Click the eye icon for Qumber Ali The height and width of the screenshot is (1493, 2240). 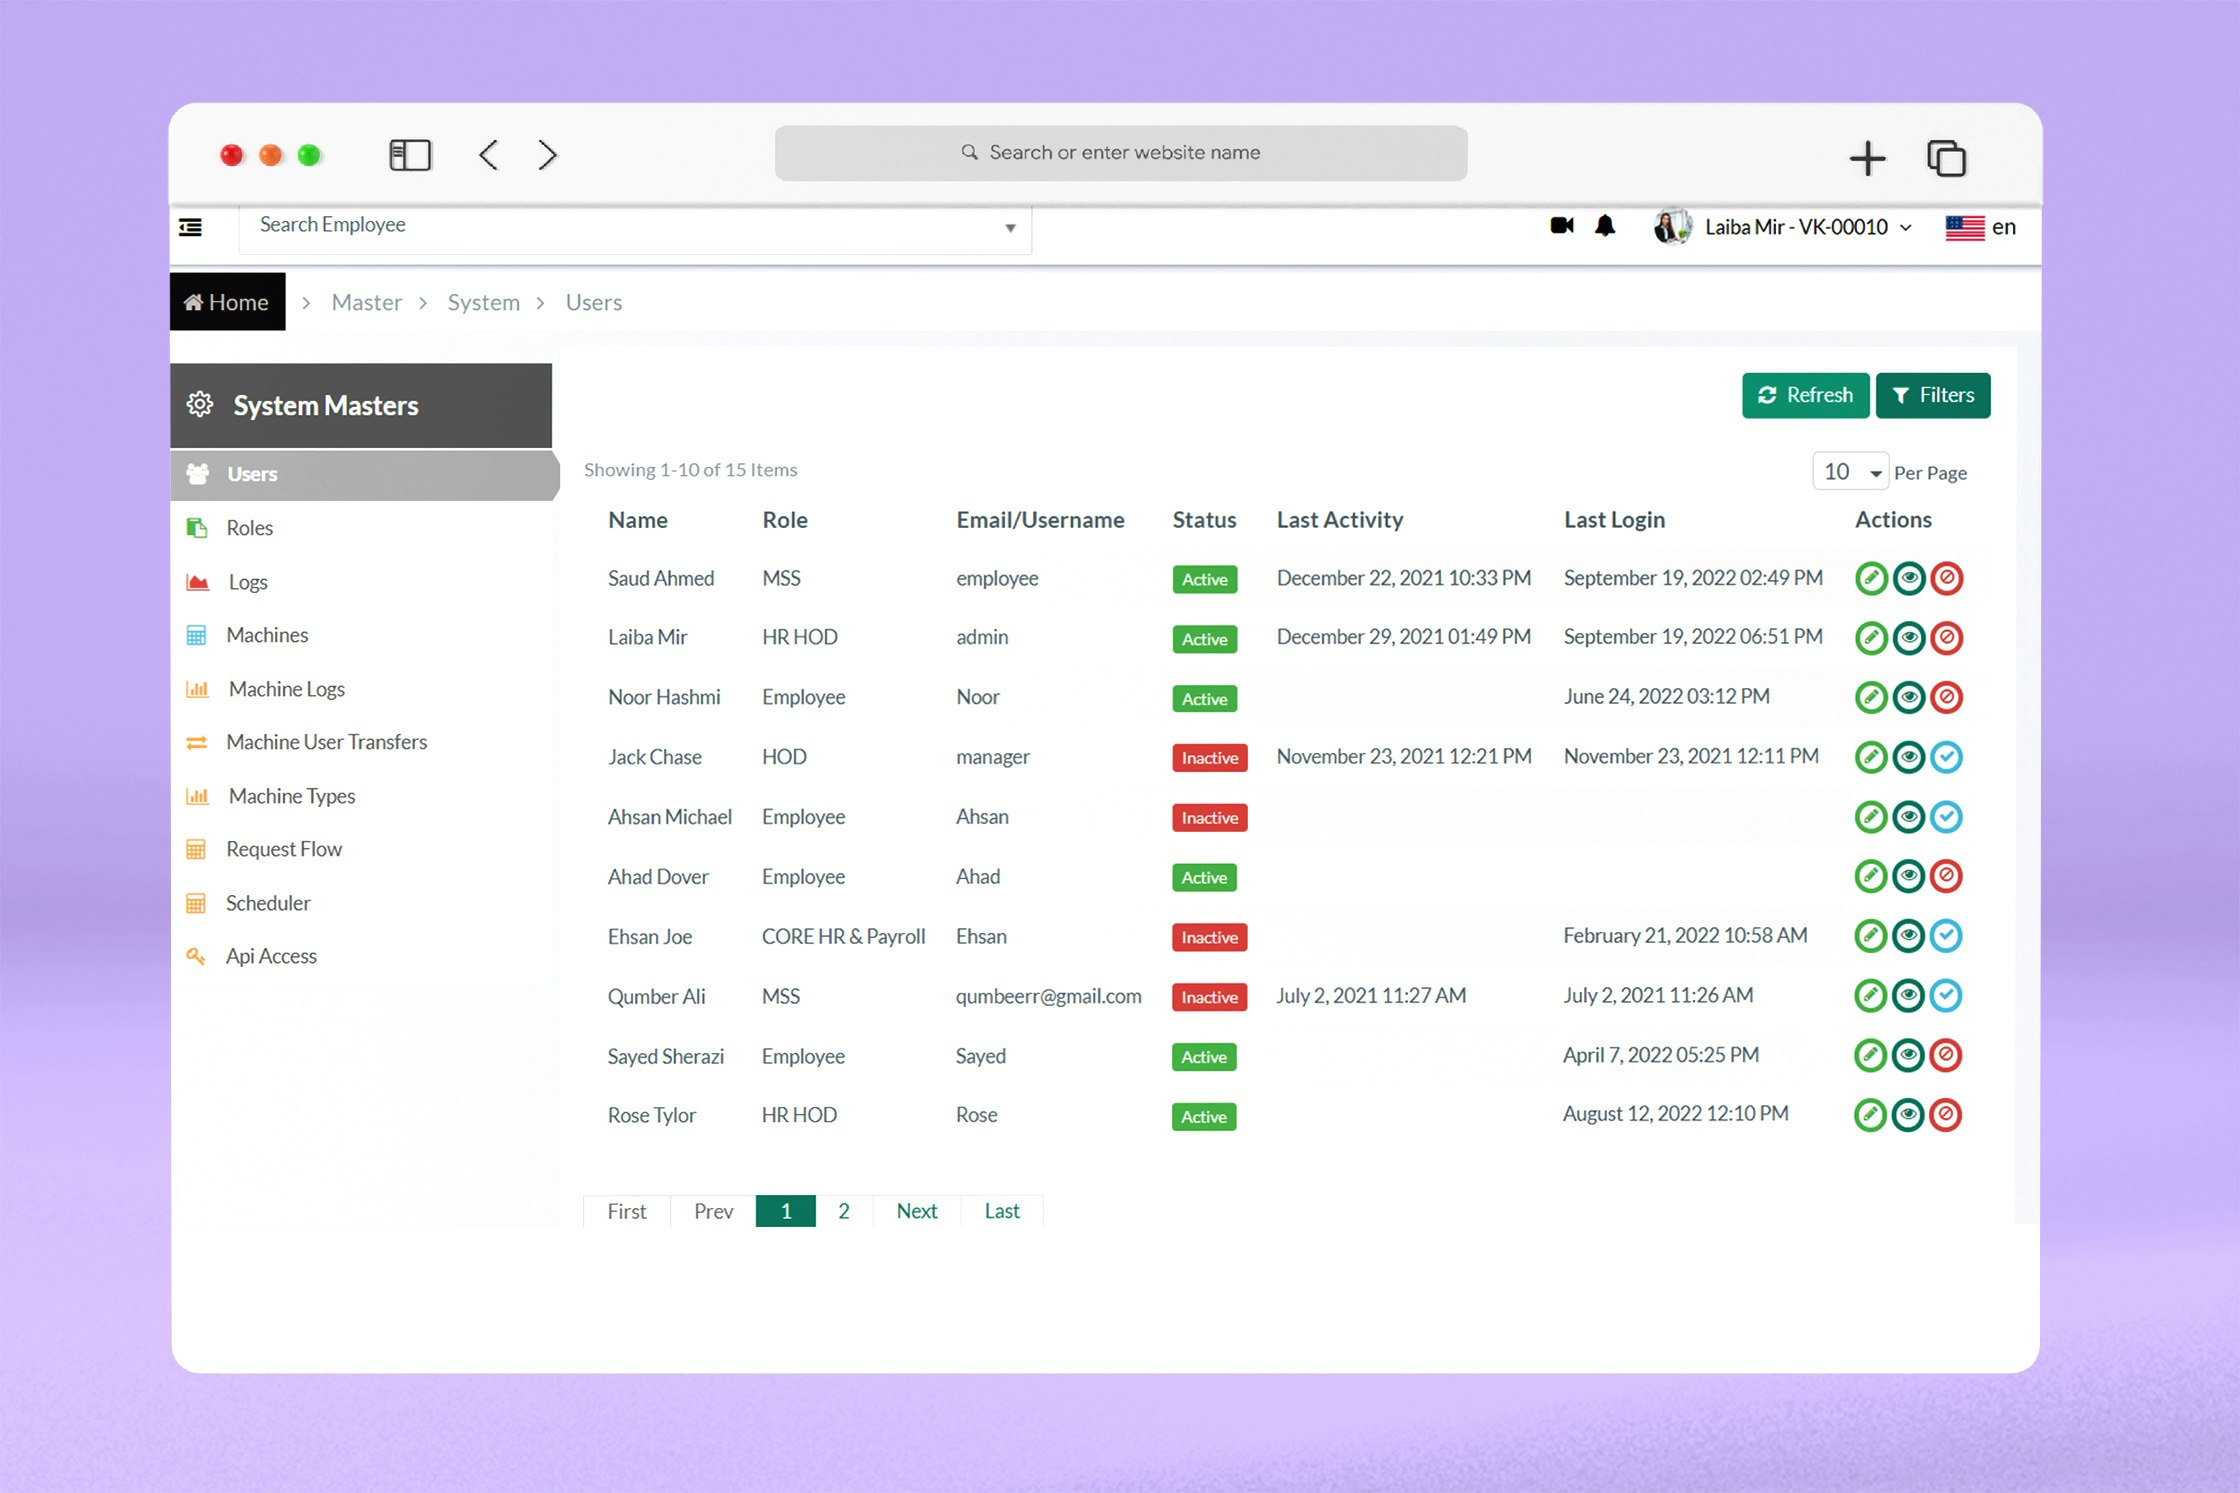(1909, 995)
